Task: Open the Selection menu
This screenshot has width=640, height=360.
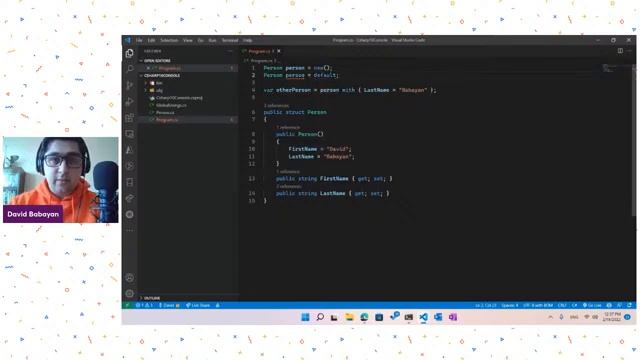Action: (x=169, y=40)
